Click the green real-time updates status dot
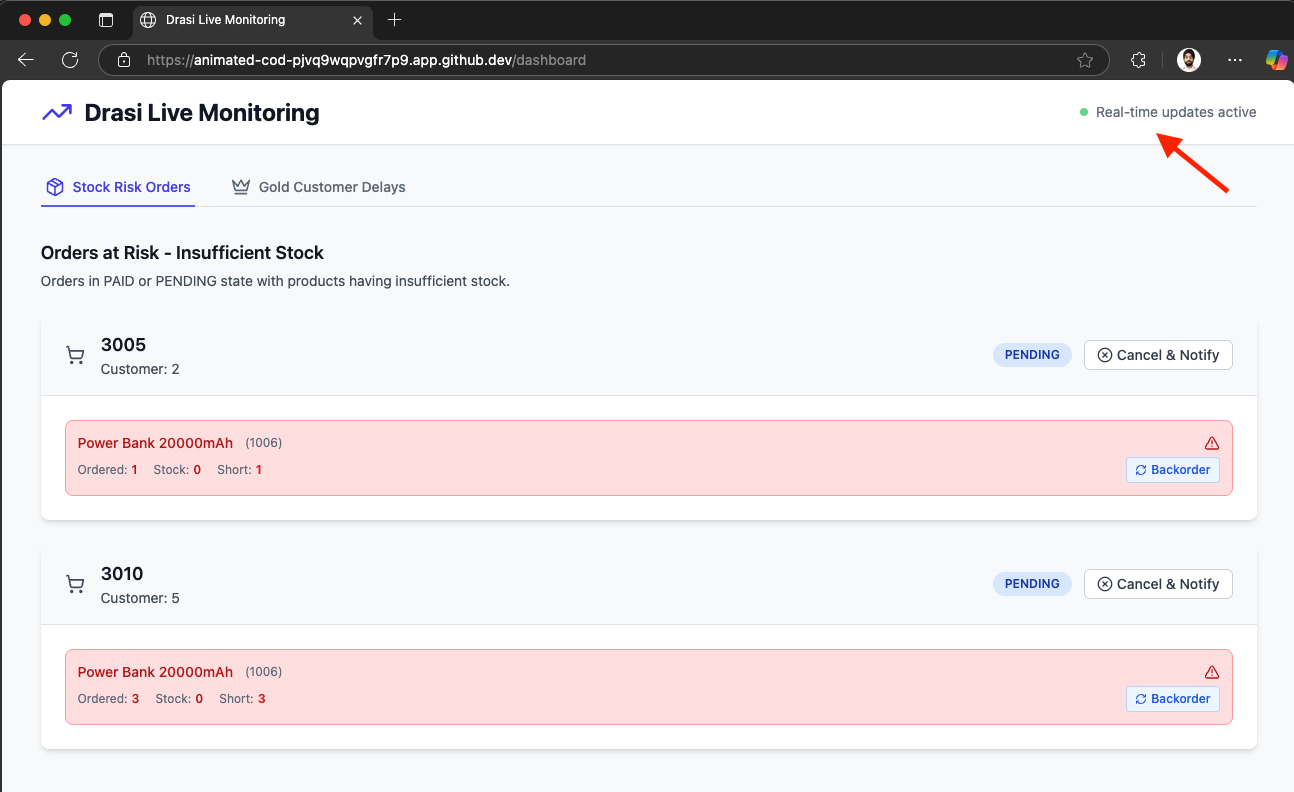1294x792 pixels. point(1084,112)
